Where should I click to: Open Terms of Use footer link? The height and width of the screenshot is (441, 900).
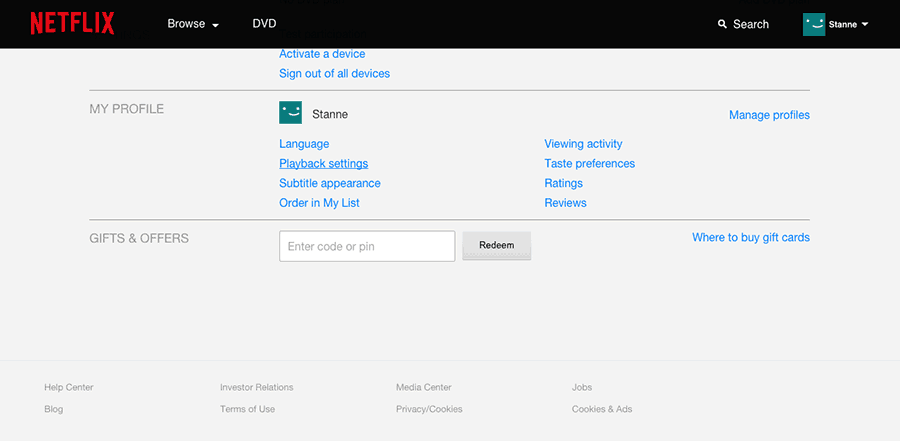click(247, 409)
